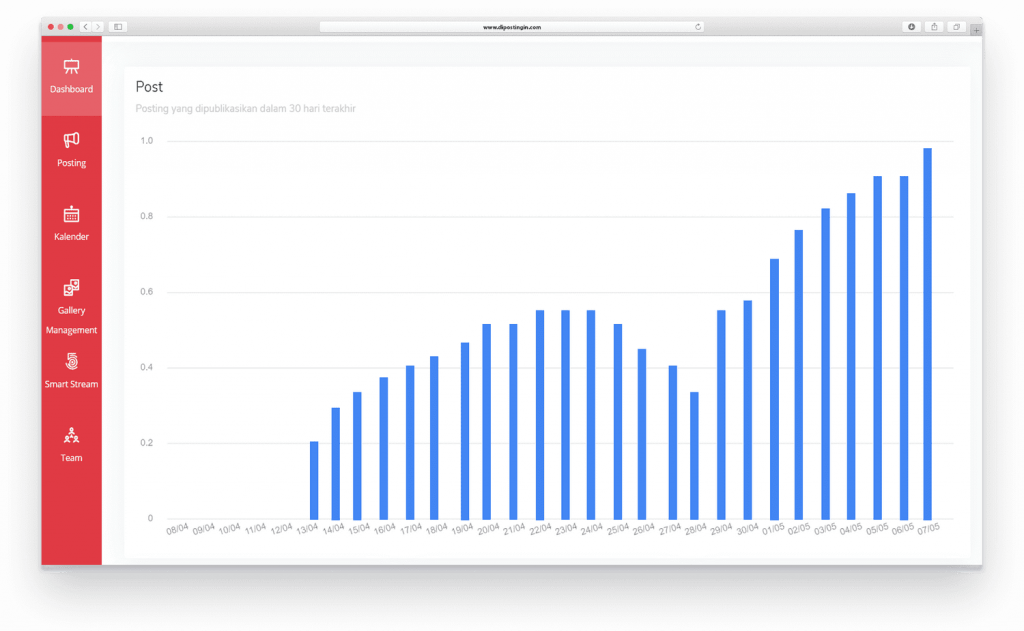Select the 28/04 bar in chart
1024x631 pixels.
(x=695, y=455)
